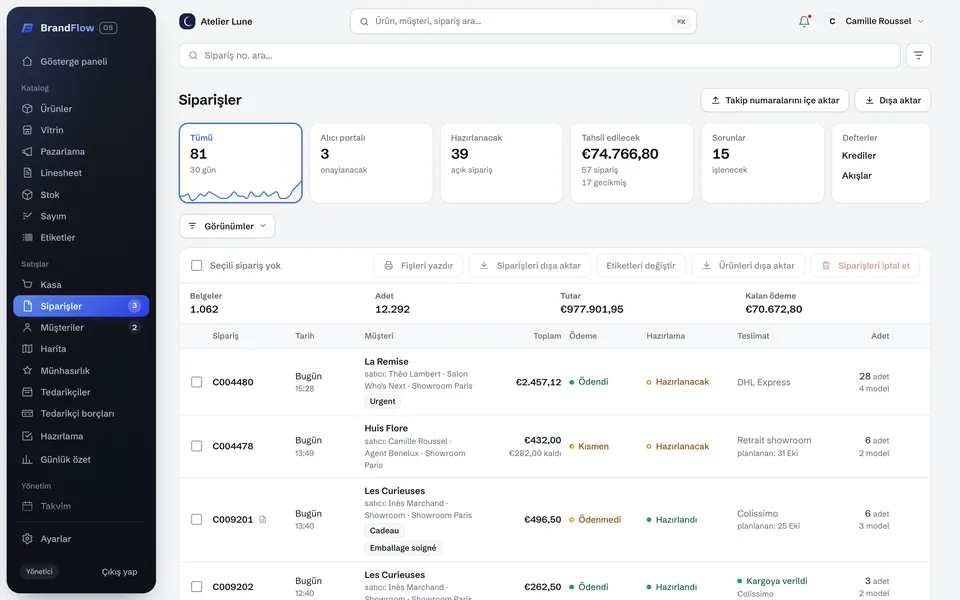Click the Krediler link in Defterler
This screenshot has height=600, width=960.
[x=858, y=156]
